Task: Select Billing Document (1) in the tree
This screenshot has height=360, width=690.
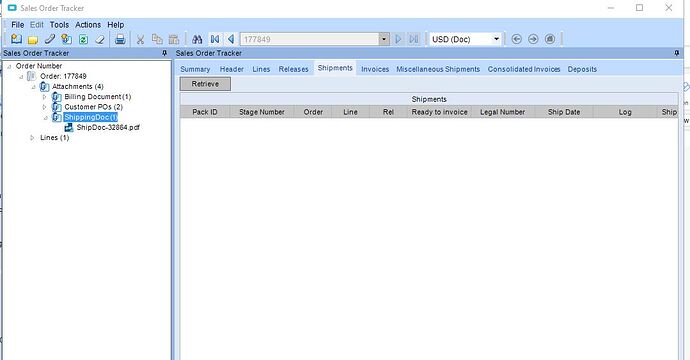Action: 98,97
